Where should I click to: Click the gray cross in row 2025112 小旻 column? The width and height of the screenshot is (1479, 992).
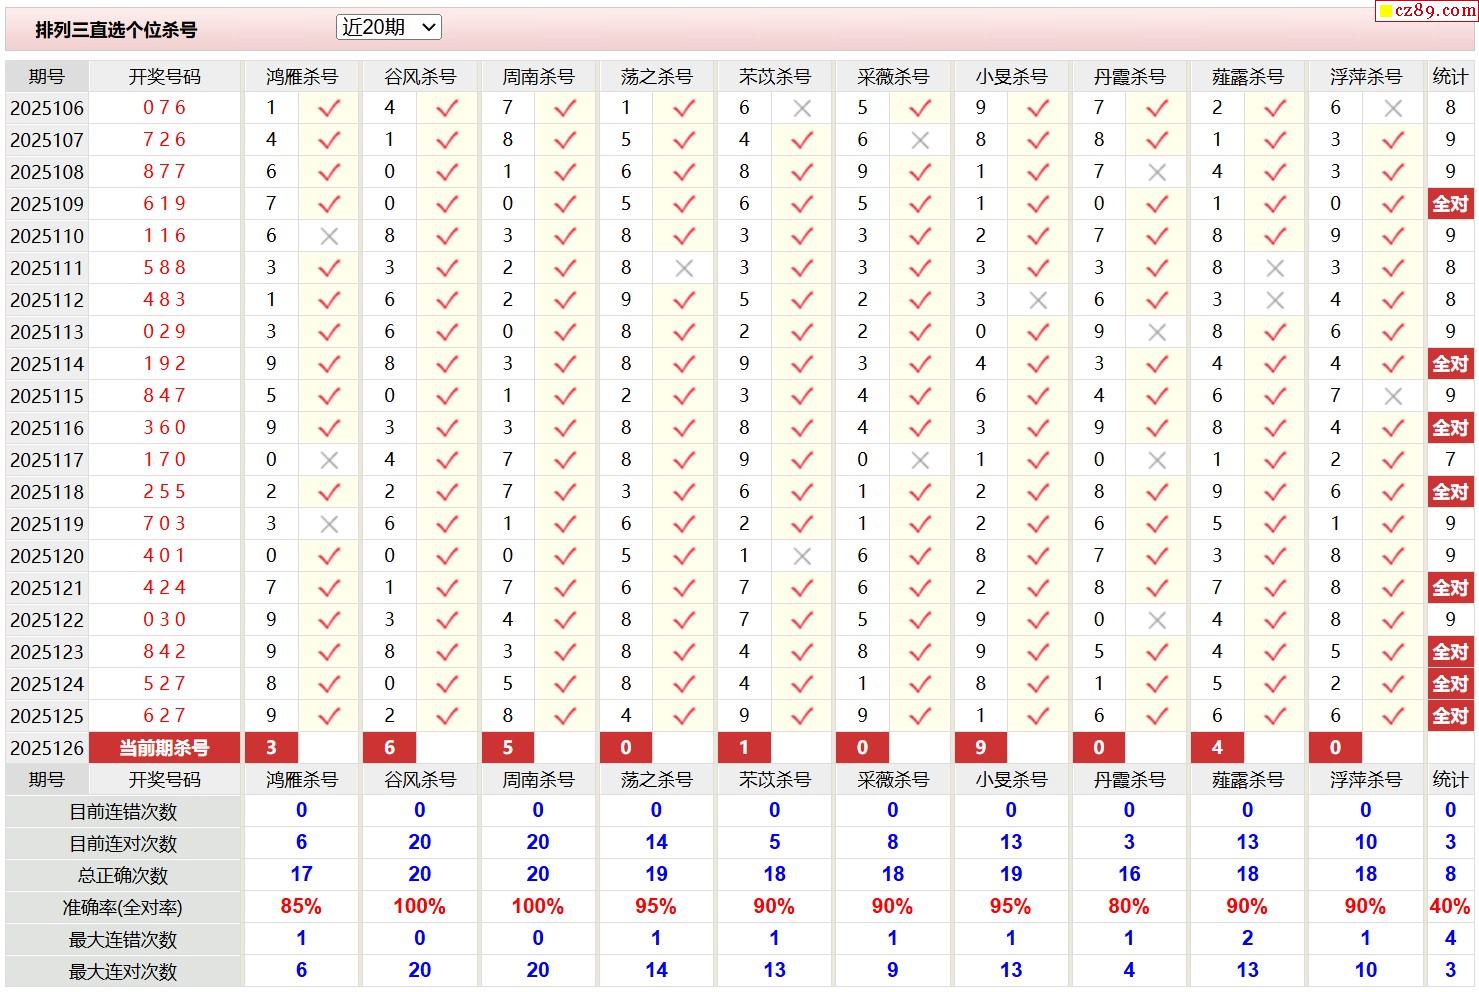click(x=1038, y=300)
